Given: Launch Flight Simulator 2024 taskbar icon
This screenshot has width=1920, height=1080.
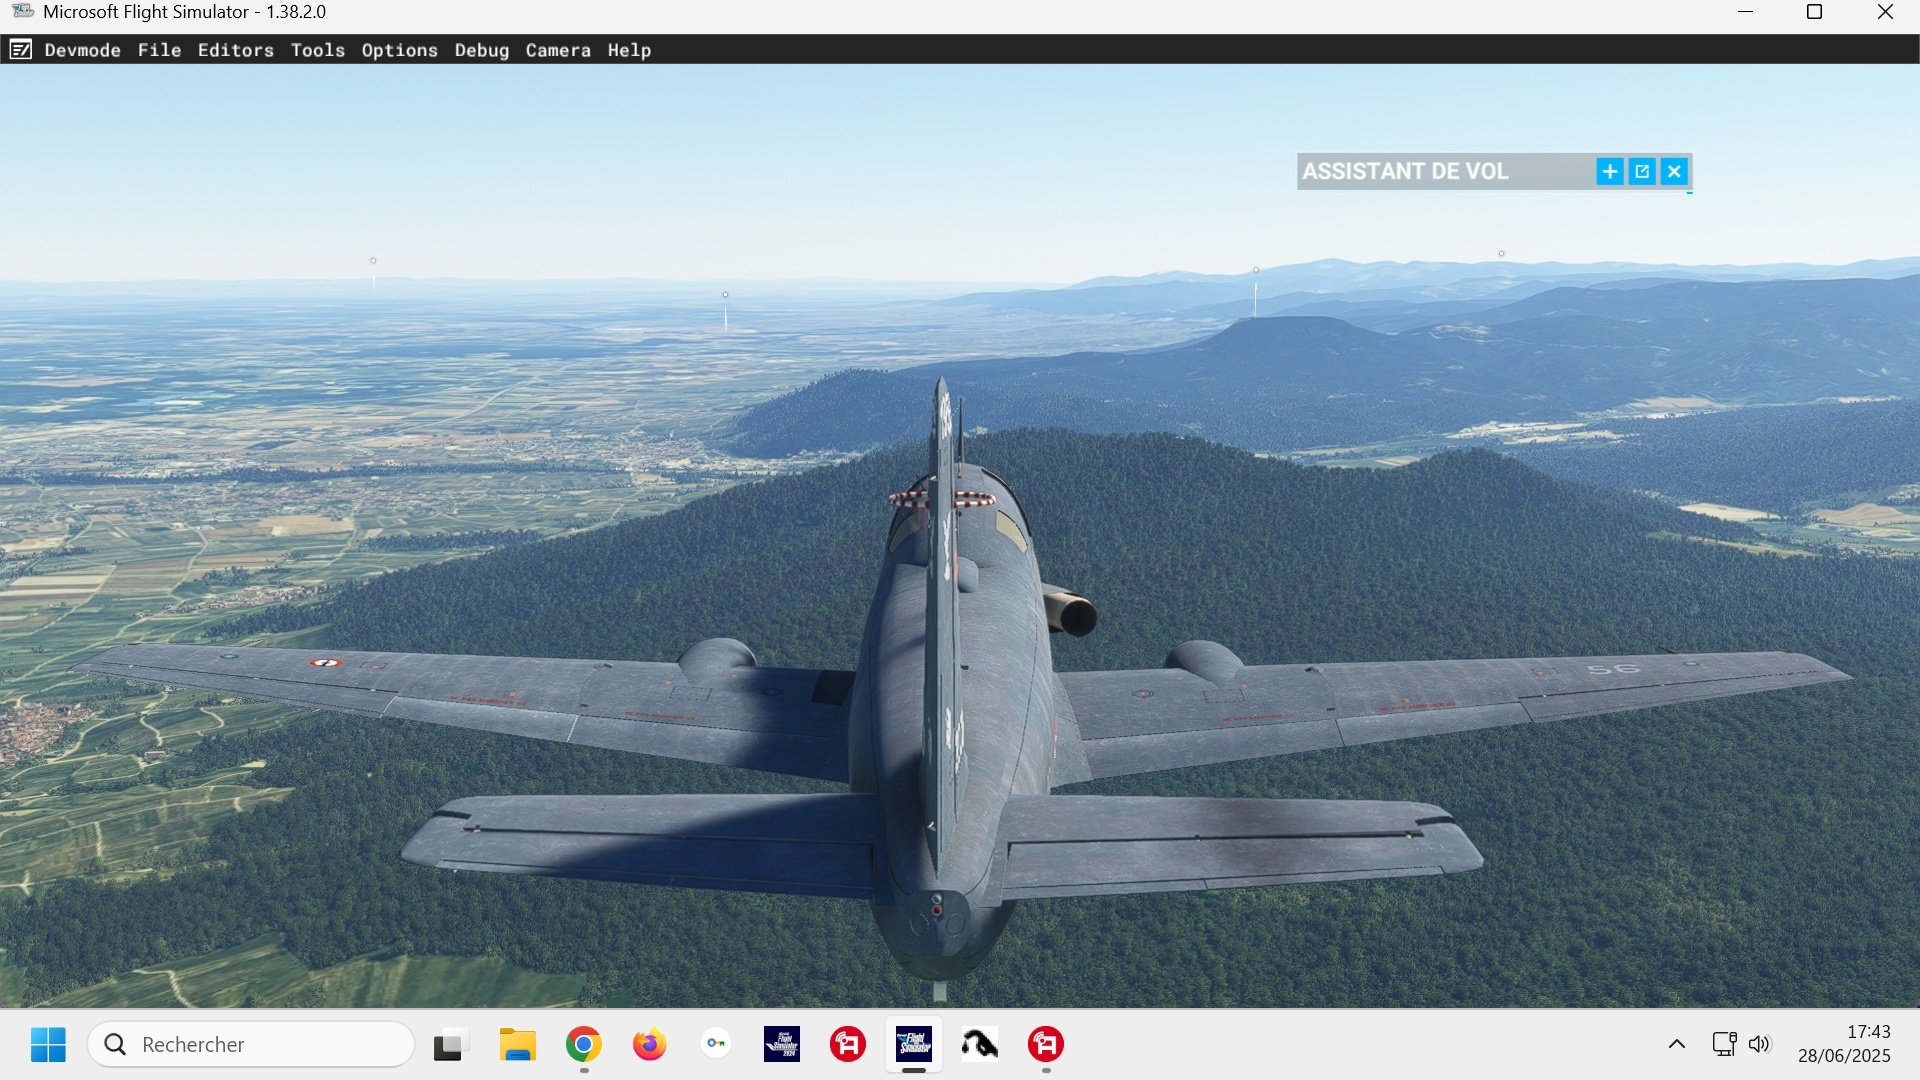Looking at the screenshot, I should tap(781, 1045).
